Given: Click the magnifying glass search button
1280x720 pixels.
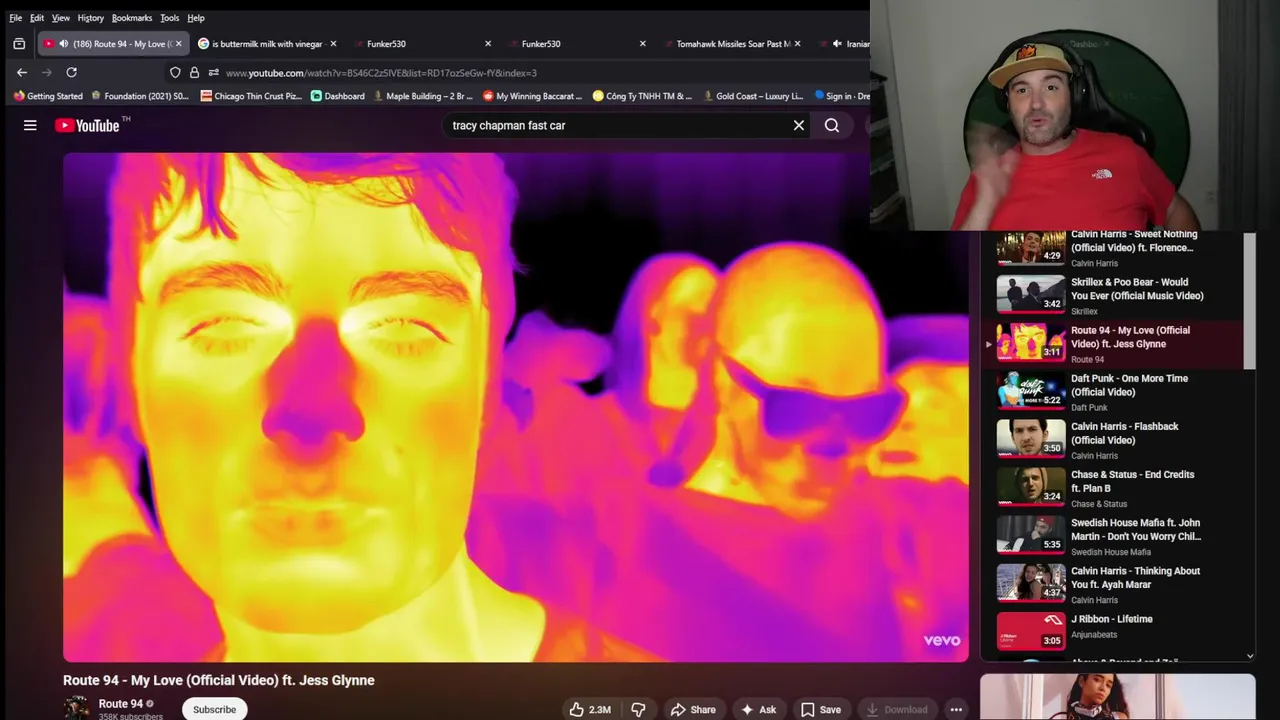Looking at the screenshot, I should pos(832,125).
